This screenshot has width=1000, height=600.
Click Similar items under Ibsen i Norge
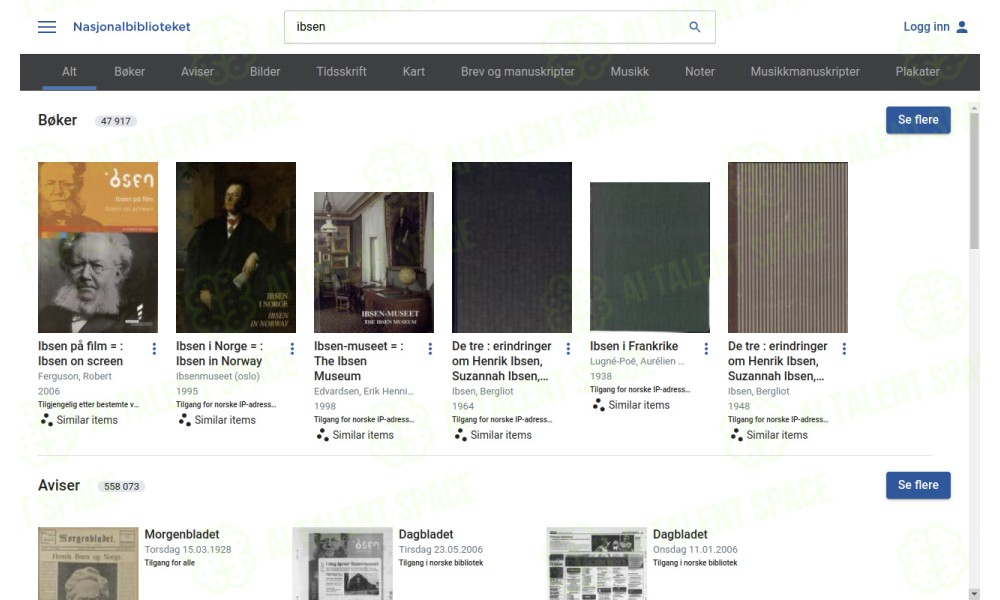217,420
